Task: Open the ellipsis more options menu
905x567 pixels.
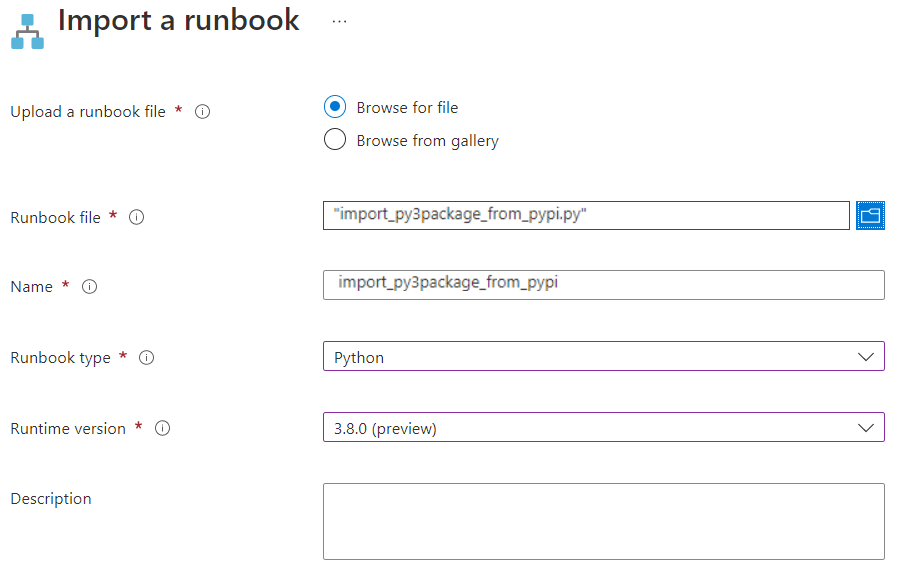Action: tap(339, 21)
